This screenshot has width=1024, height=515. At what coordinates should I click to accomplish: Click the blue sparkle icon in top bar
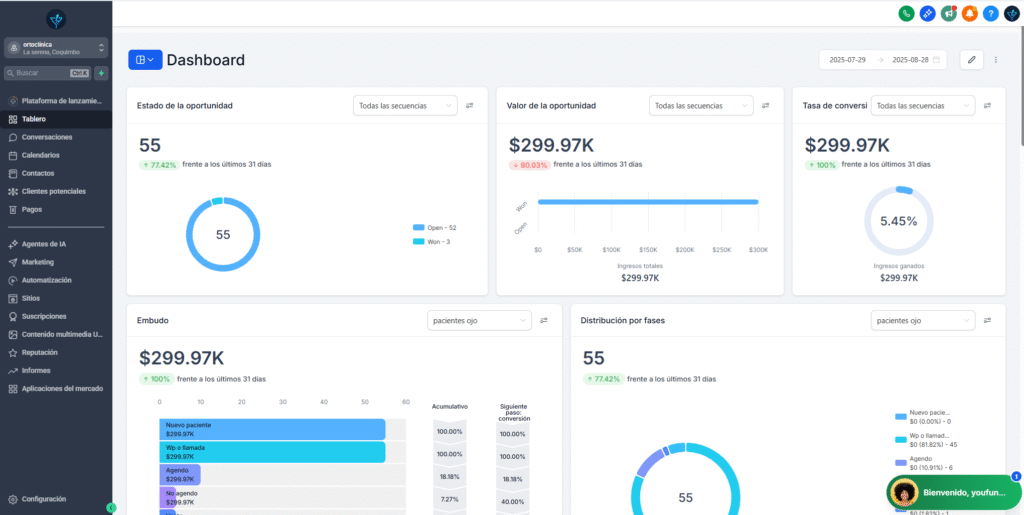pyautogui.click(x=928, y=14)
